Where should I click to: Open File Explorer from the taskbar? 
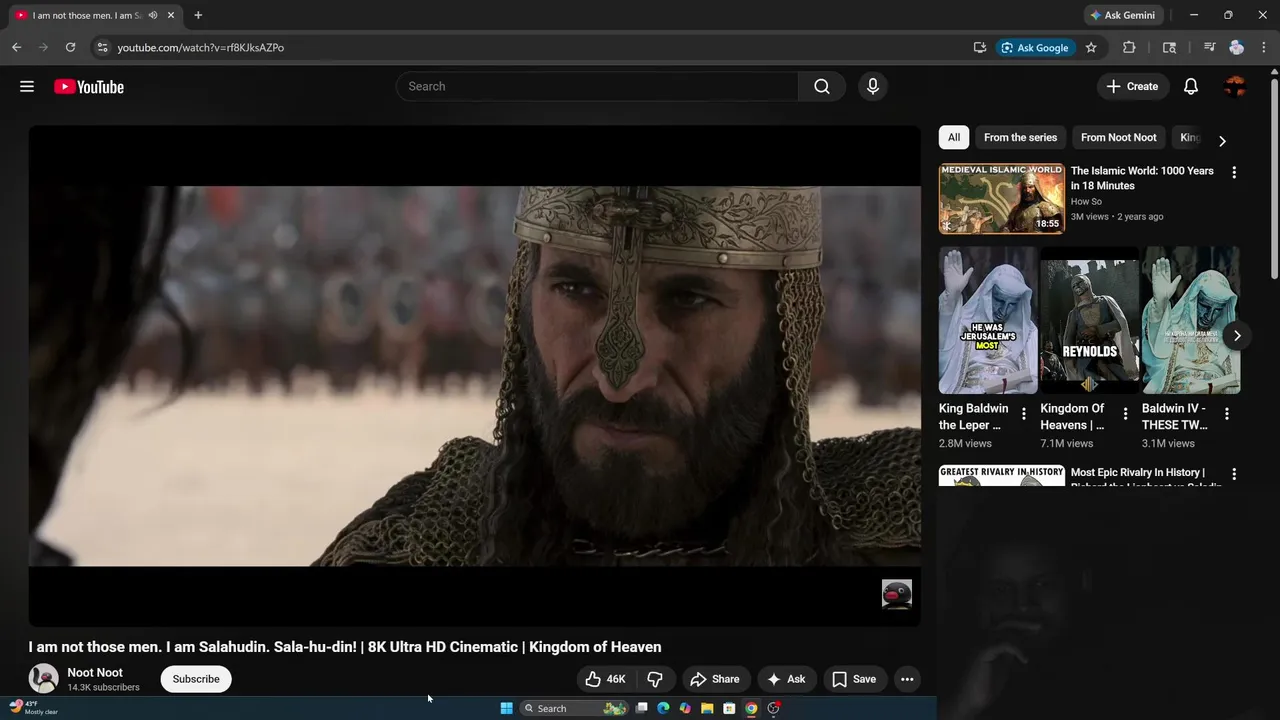pyautogui.click(x=707, y=708)
